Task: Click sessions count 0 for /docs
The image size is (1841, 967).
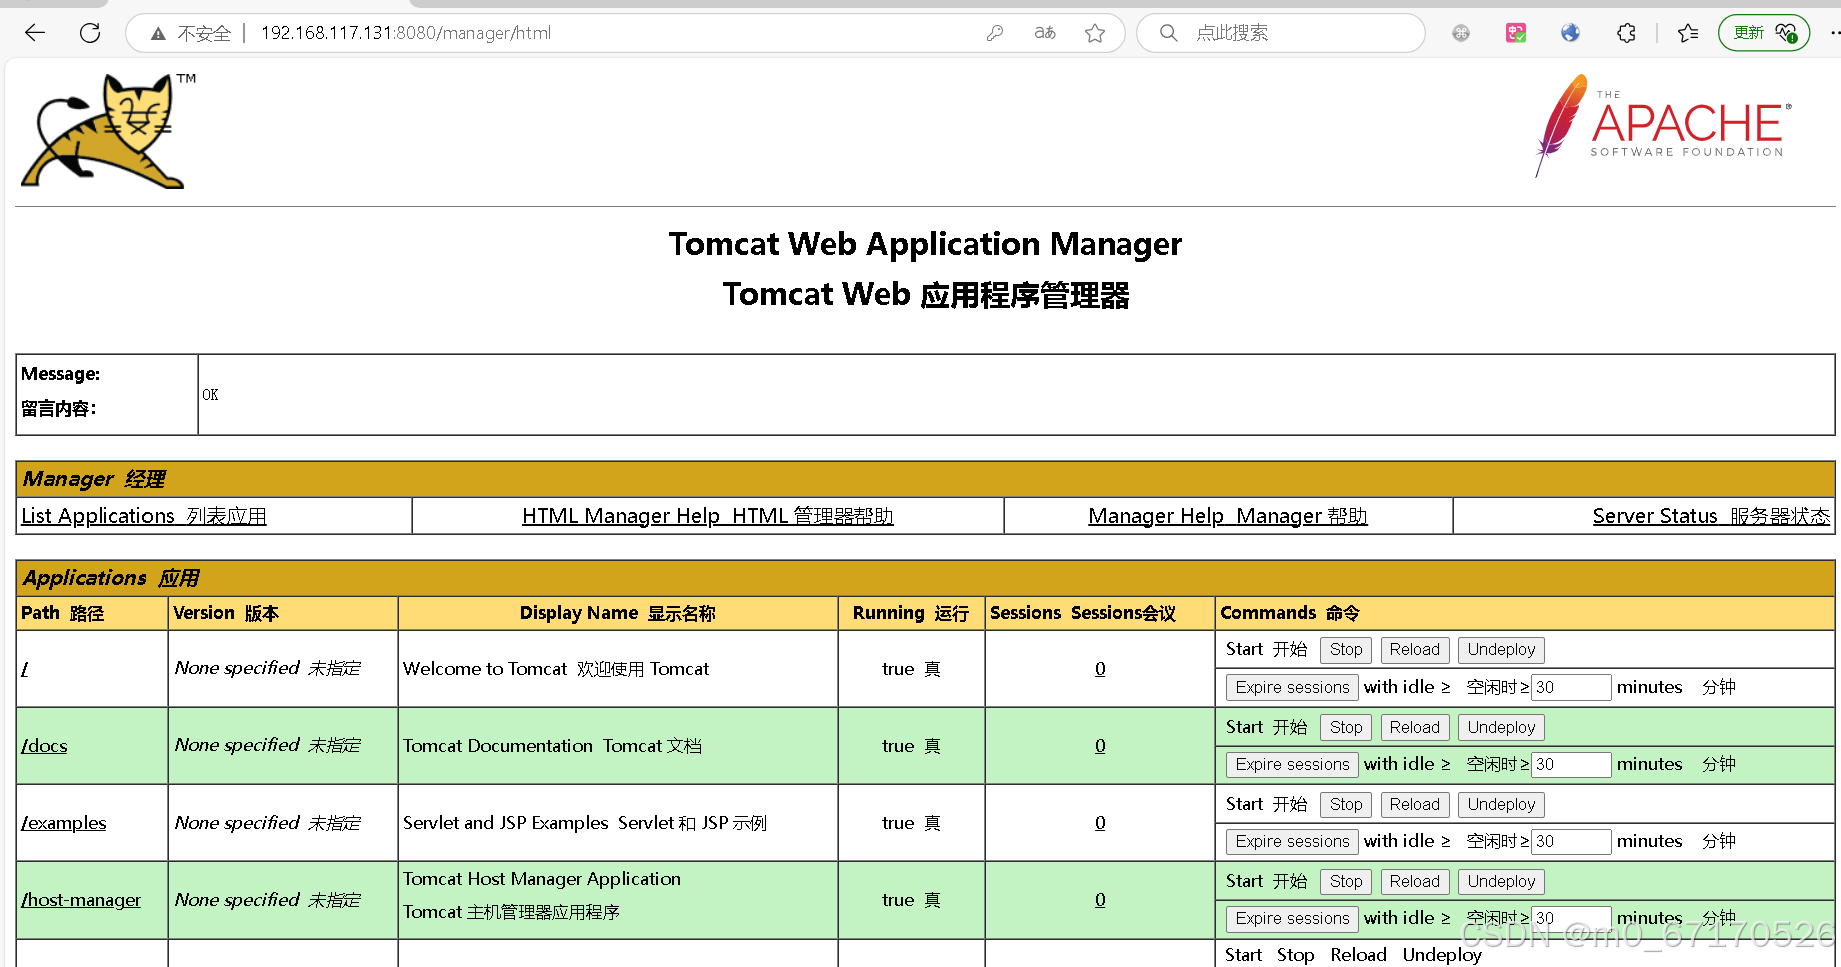Action: tap(1100, 746)
